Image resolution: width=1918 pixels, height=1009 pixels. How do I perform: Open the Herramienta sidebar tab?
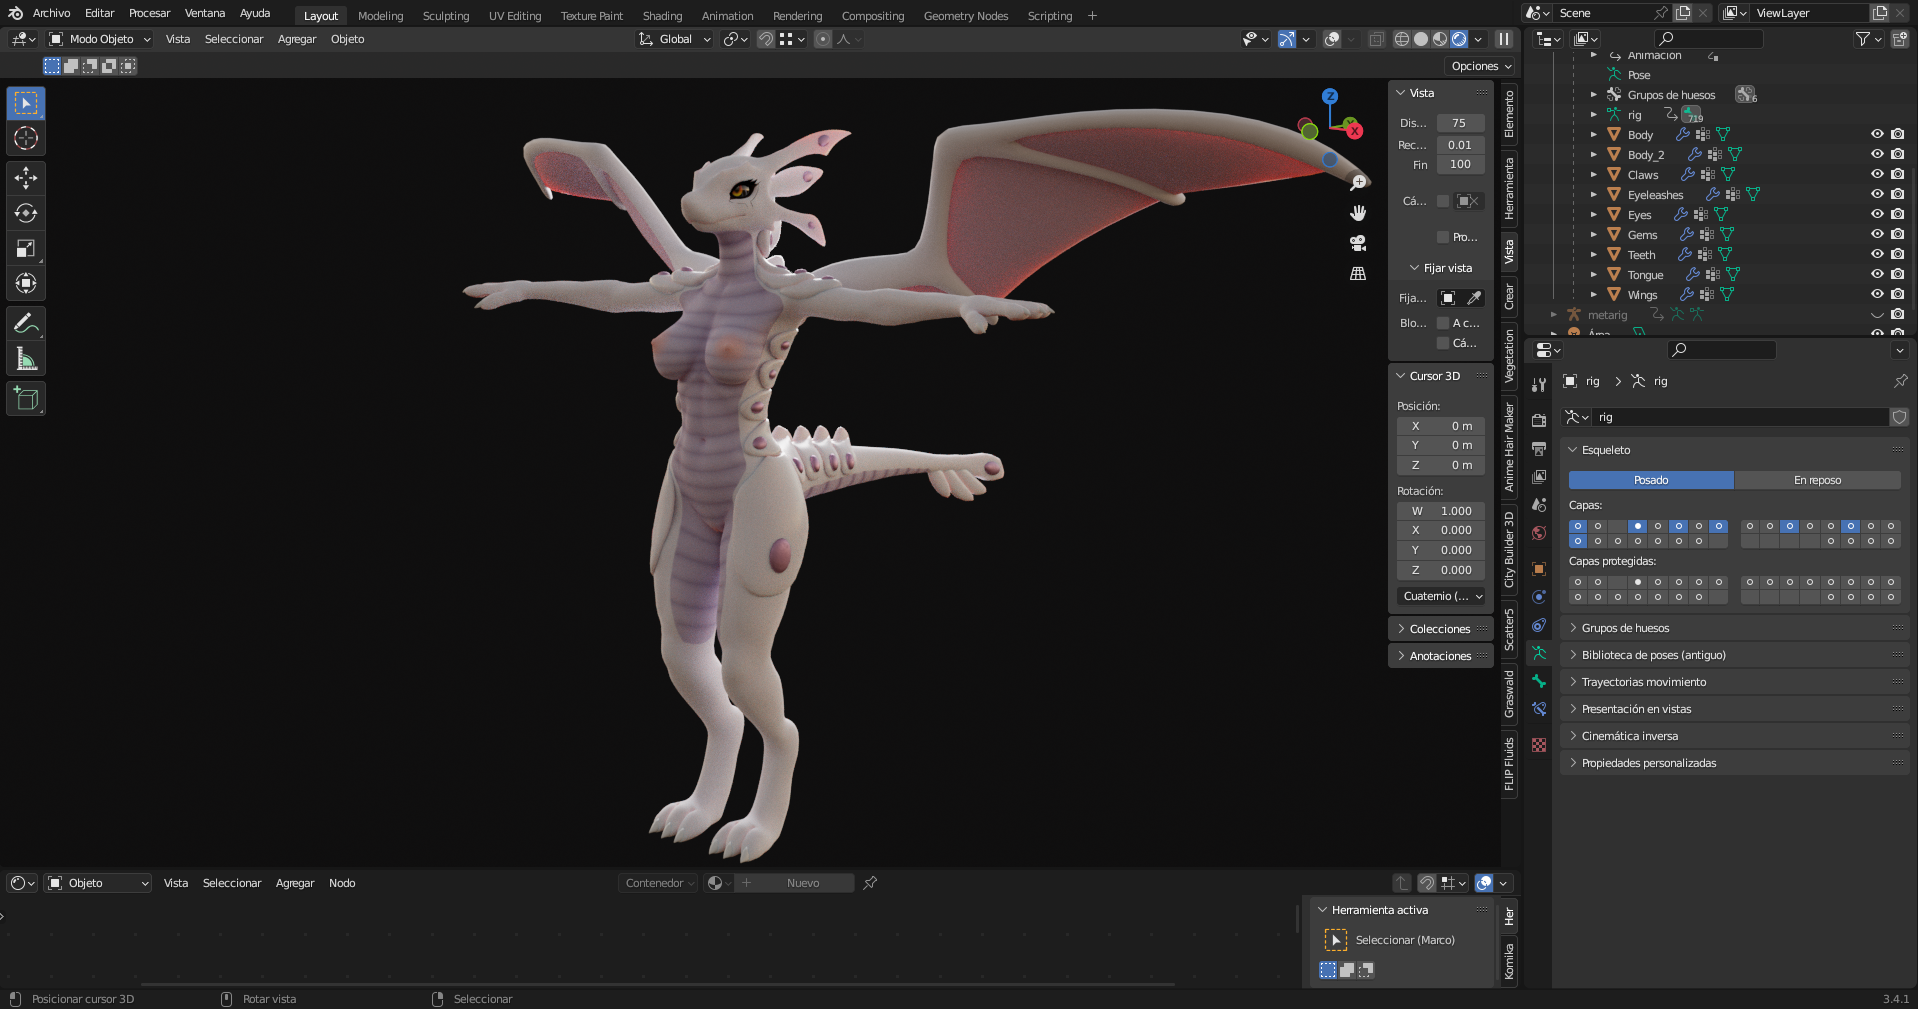pyautogui.click(x=1509, y=187)
